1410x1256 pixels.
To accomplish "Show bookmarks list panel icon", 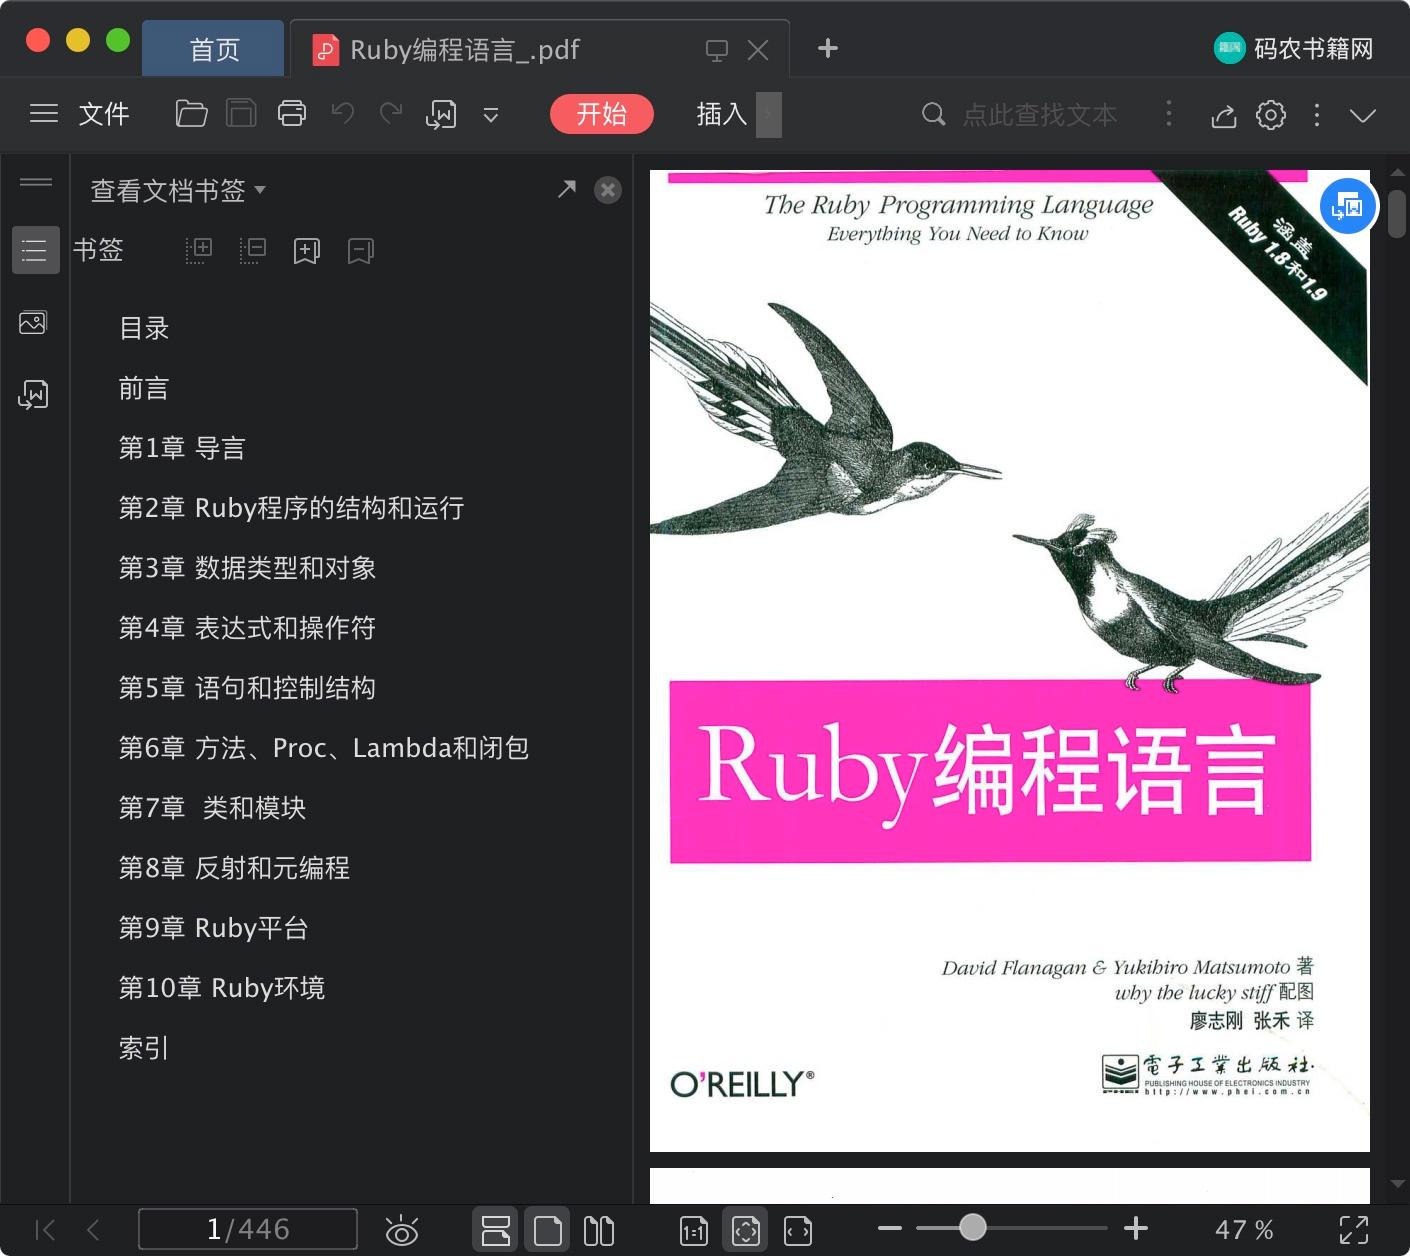I will (35, 250).
